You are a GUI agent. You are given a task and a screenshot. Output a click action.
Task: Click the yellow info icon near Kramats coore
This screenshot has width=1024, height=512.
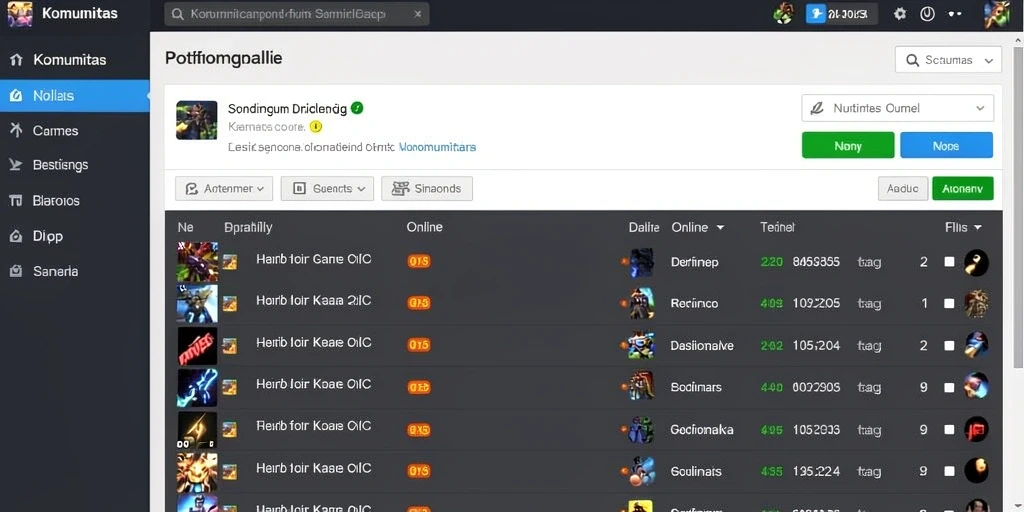(315, 127)
